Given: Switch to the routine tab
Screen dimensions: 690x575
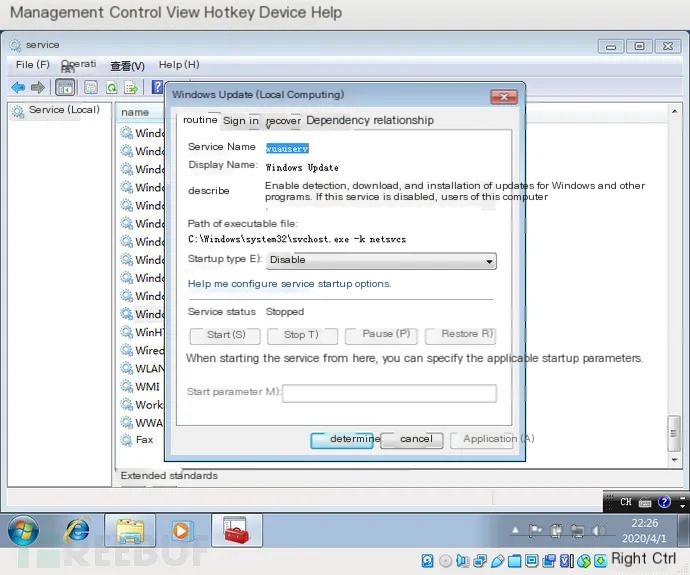Looking at the screenshot, I should click(x=200, y=120).
